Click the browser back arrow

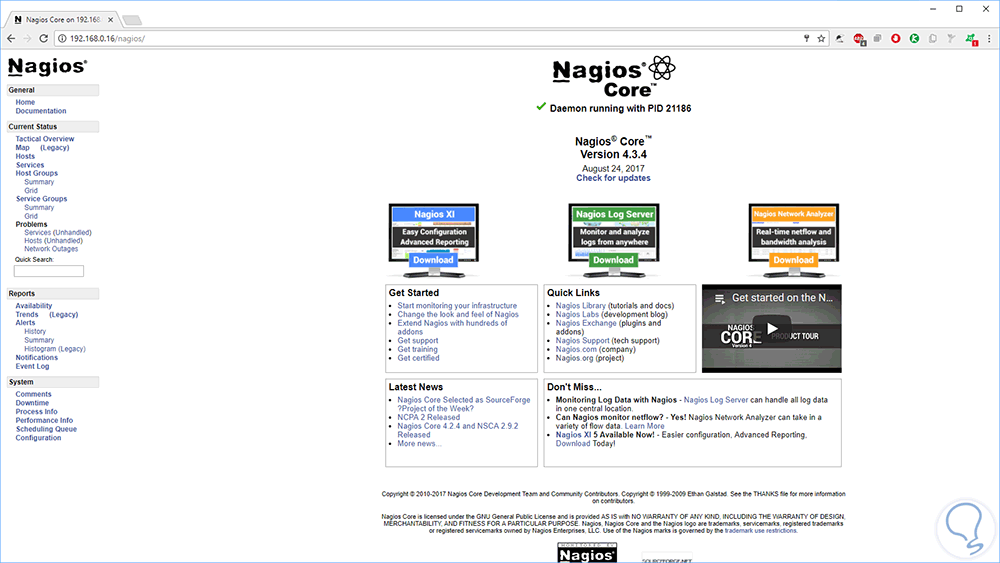[x=11, y=38]
